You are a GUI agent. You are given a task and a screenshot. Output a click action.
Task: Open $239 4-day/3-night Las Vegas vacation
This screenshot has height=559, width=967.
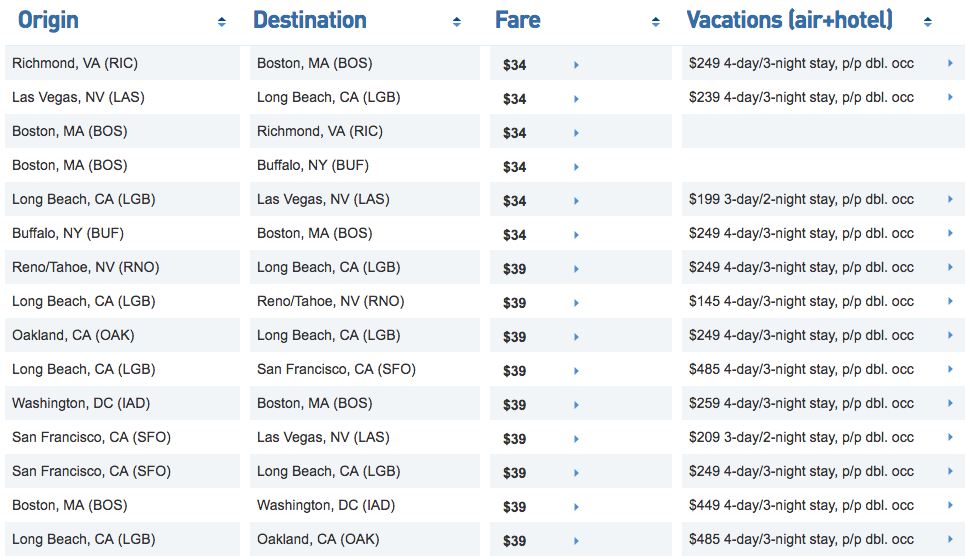coord(801,97)
